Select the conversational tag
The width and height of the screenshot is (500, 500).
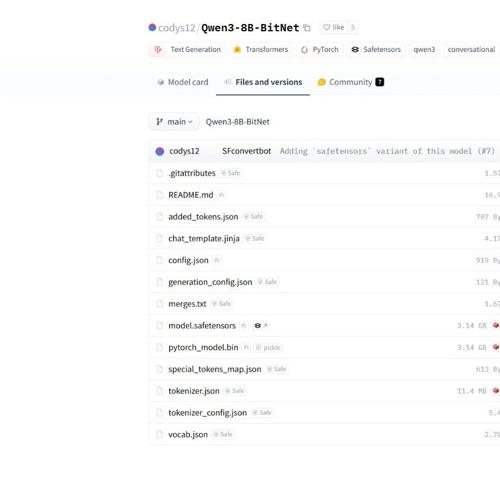(471, 50)
